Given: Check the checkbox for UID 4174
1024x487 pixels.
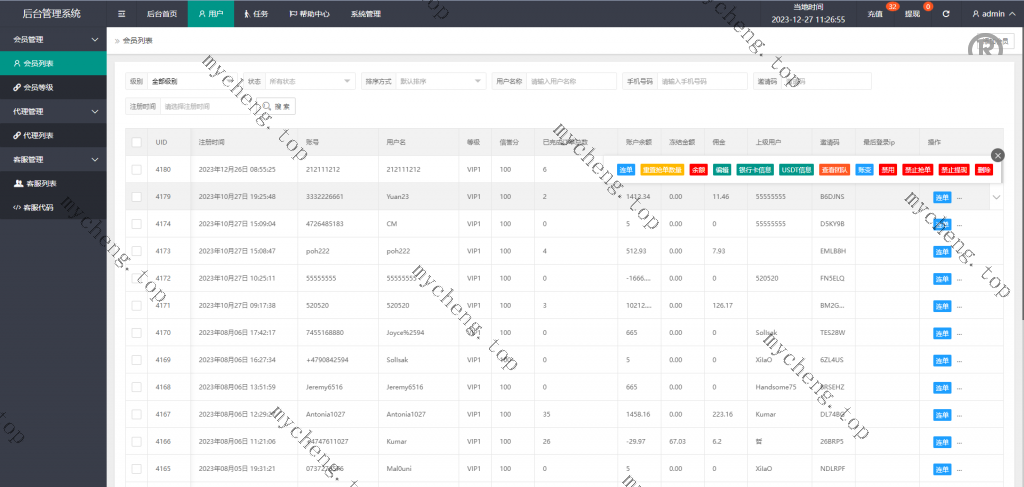Looking at the screenshot, I should click(x=136, y=223).
